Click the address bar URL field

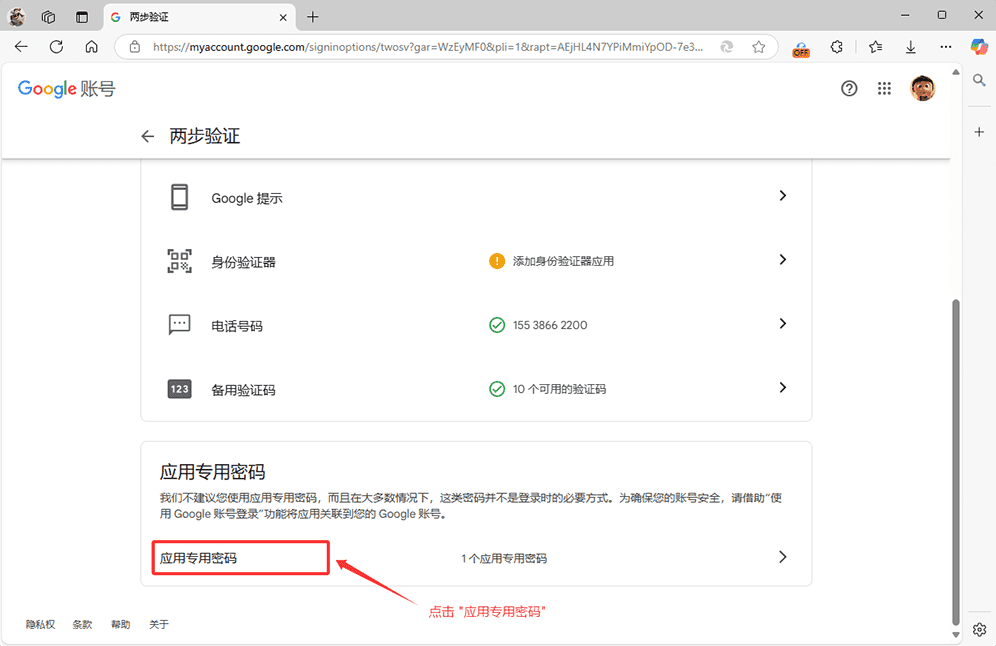(x=428, y=47)
